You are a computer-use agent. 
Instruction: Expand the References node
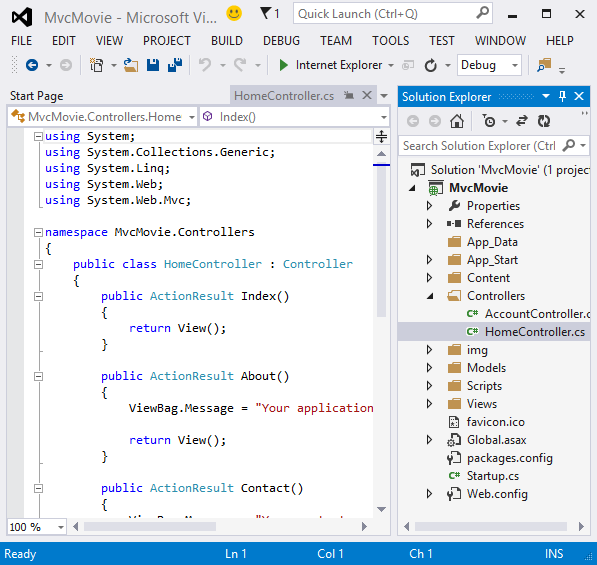[429, 224]
